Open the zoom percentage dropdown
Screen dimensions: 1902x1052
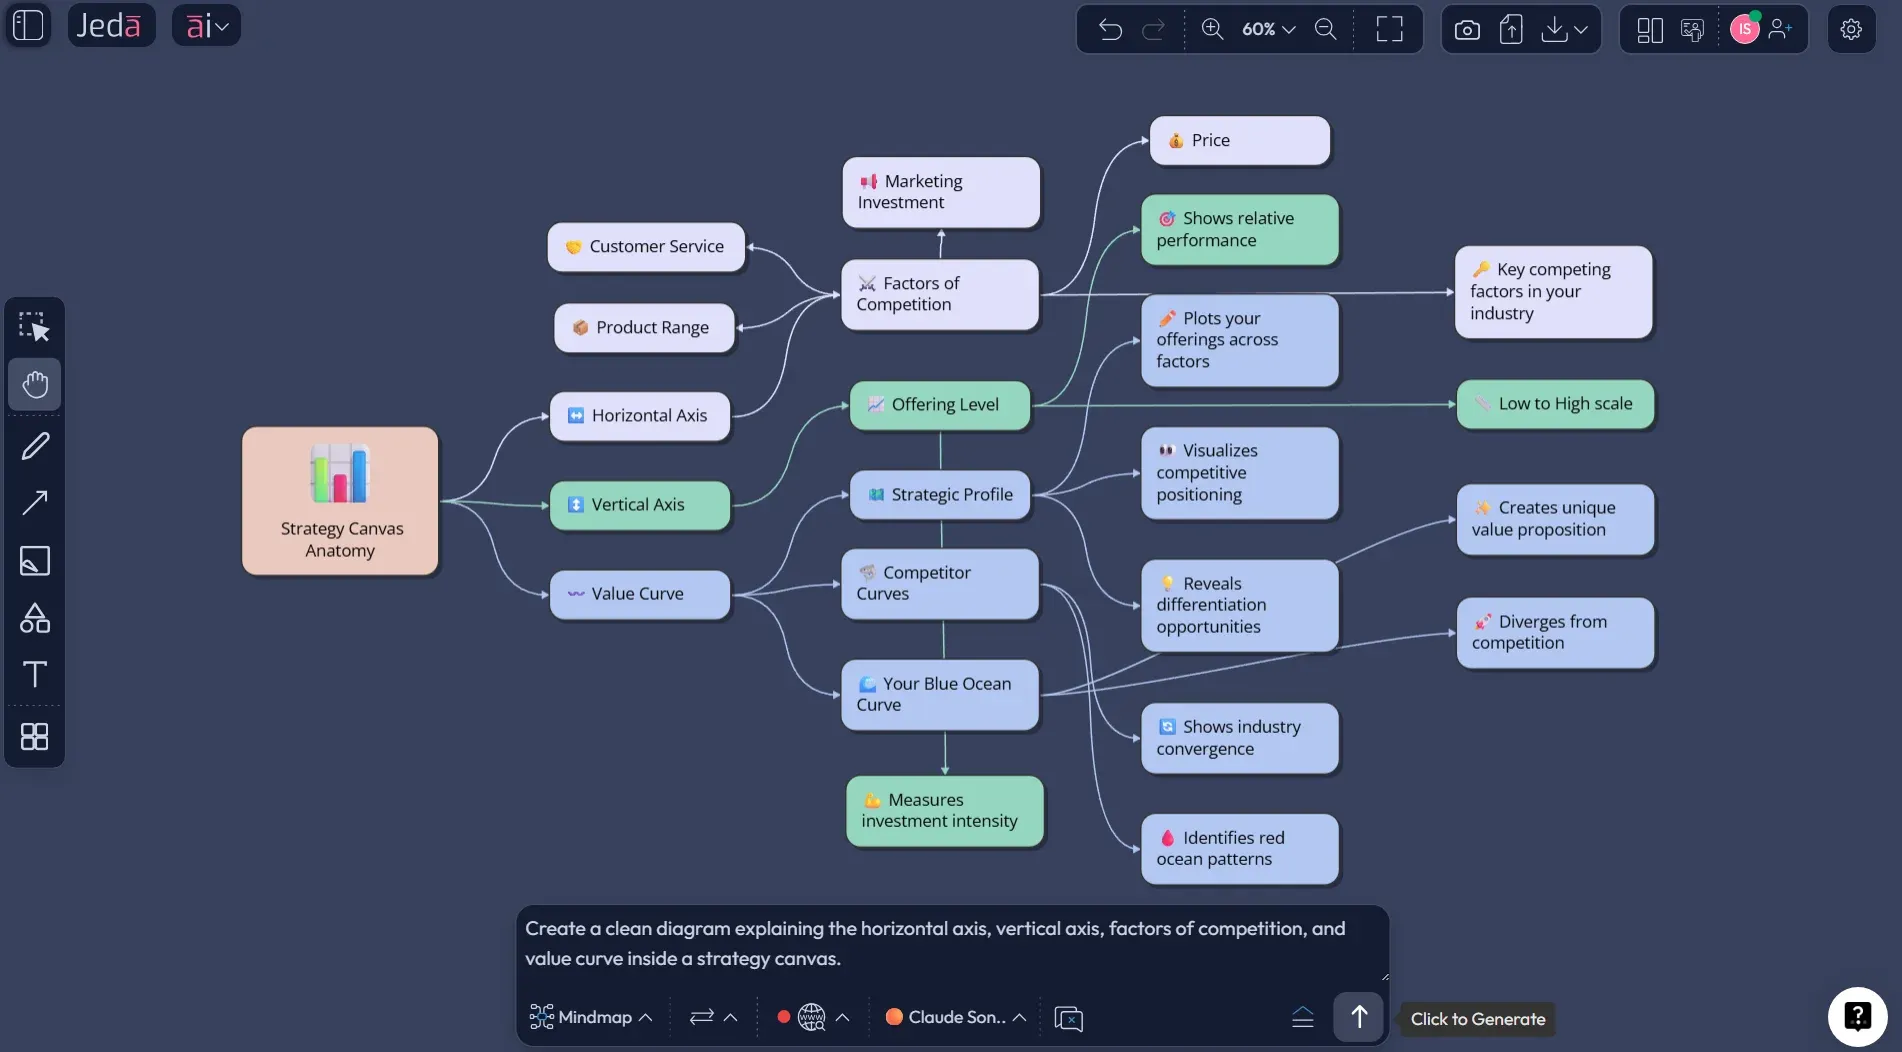point(1266,29)
